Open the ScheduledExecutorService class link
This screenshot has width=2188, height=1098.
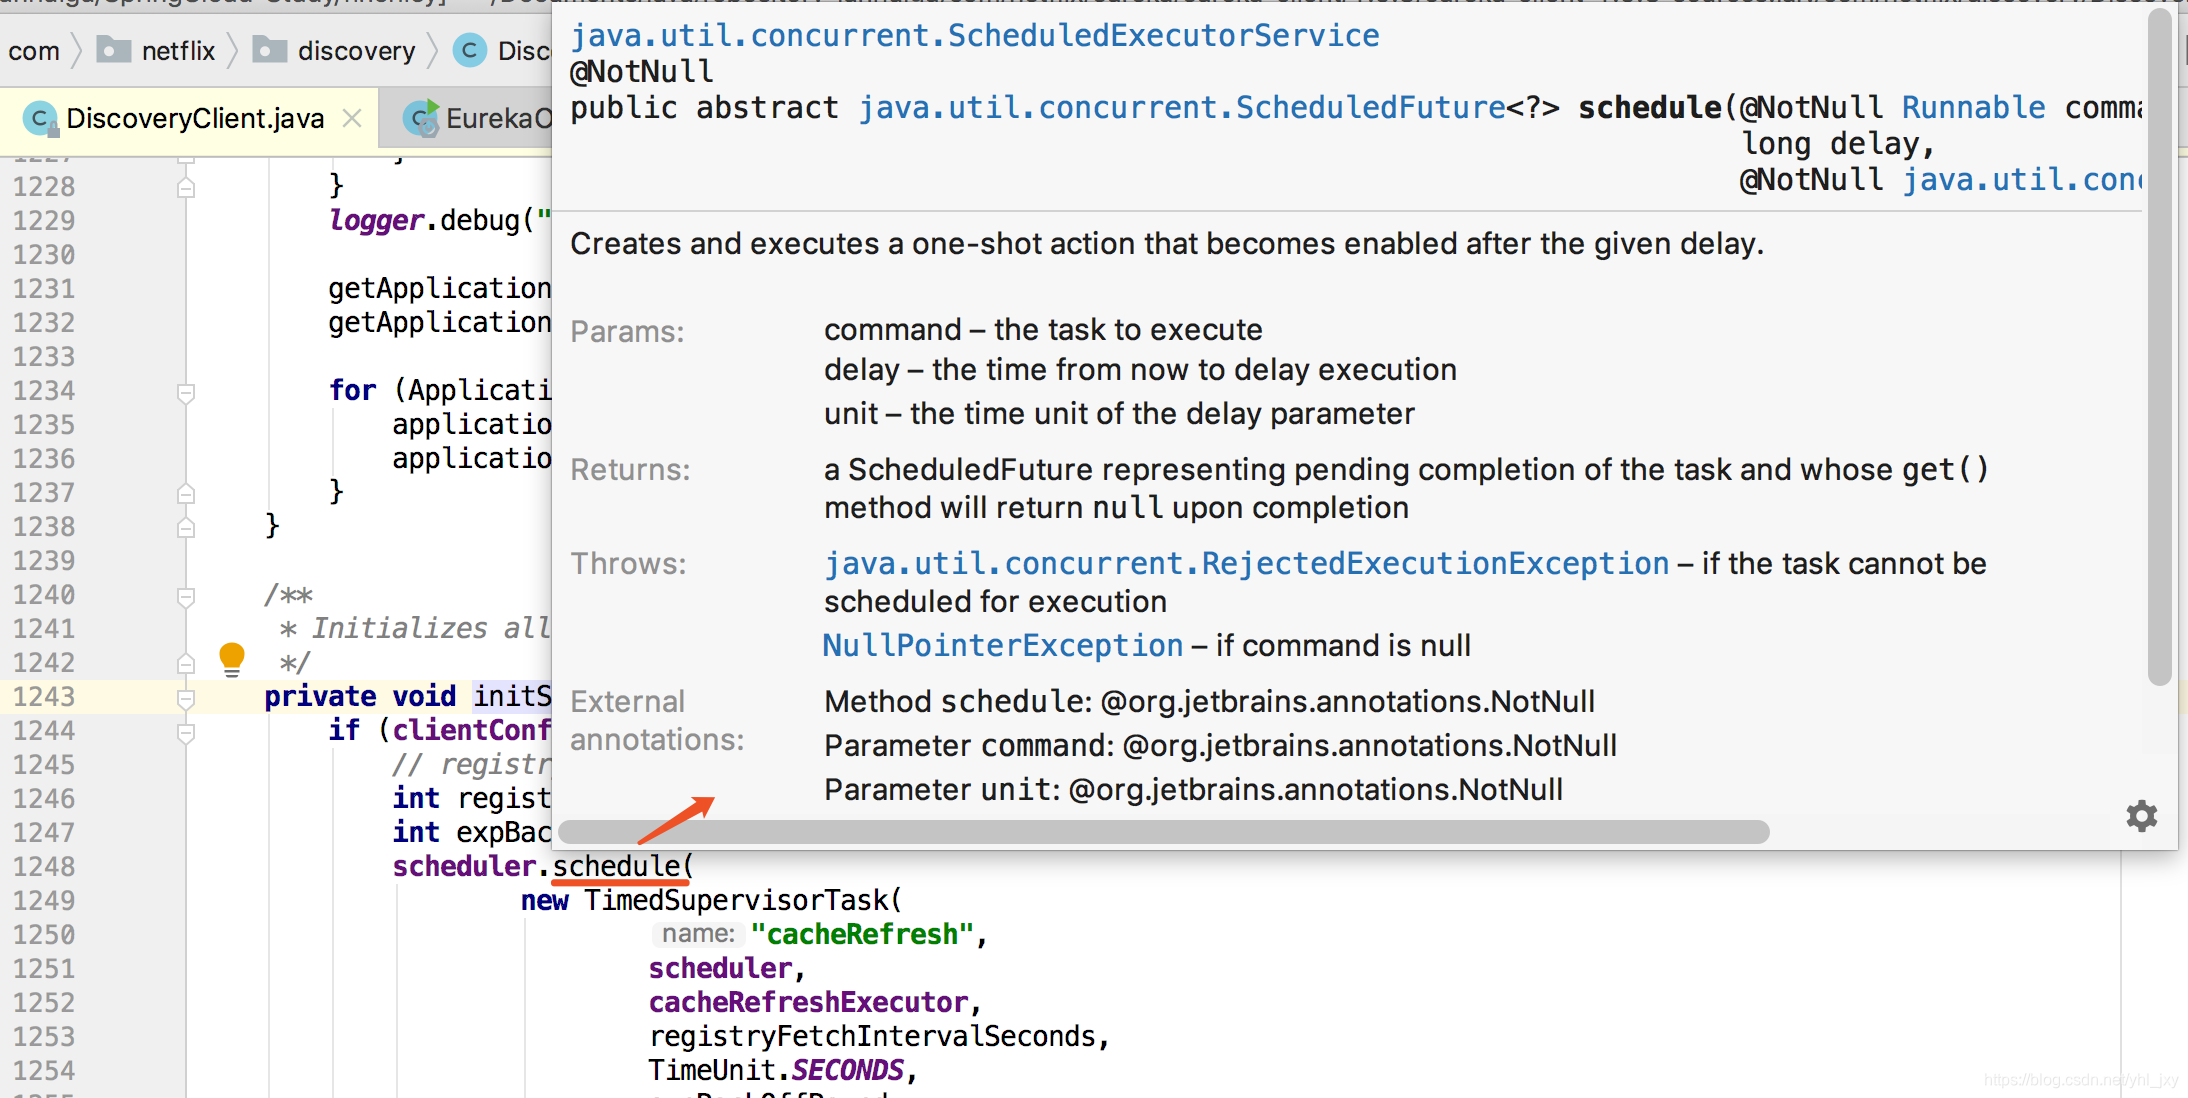974,35
